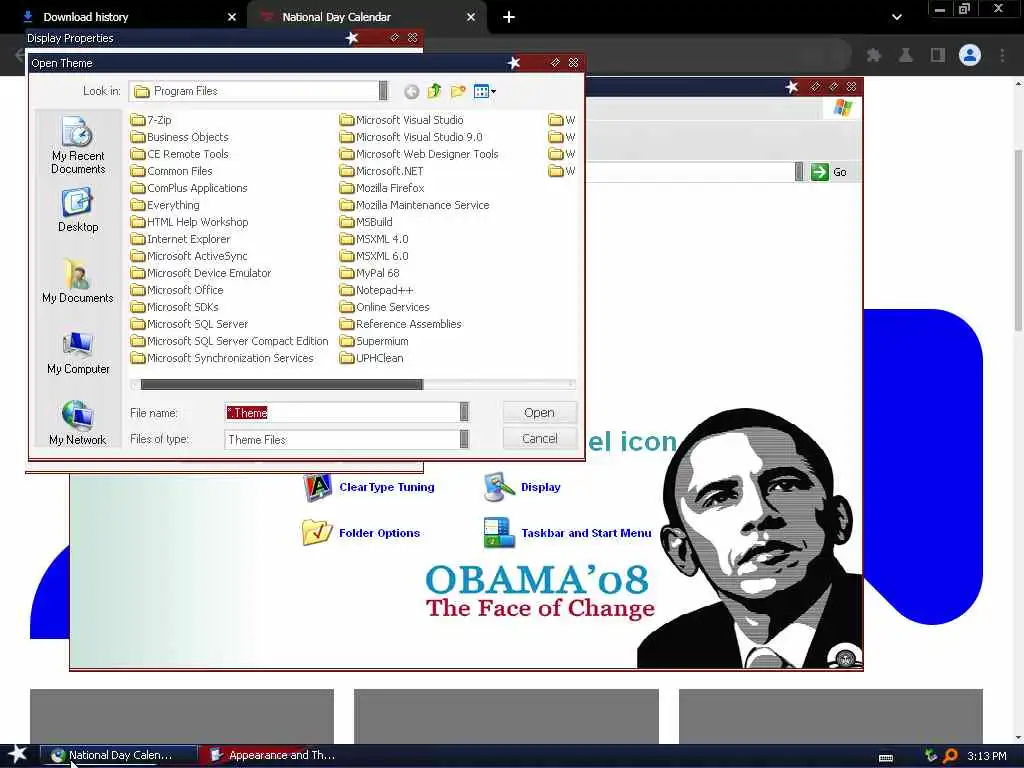Expand the Look in dropdown
The height and width of the screenshot is (768, 1024).
point(383,91)
